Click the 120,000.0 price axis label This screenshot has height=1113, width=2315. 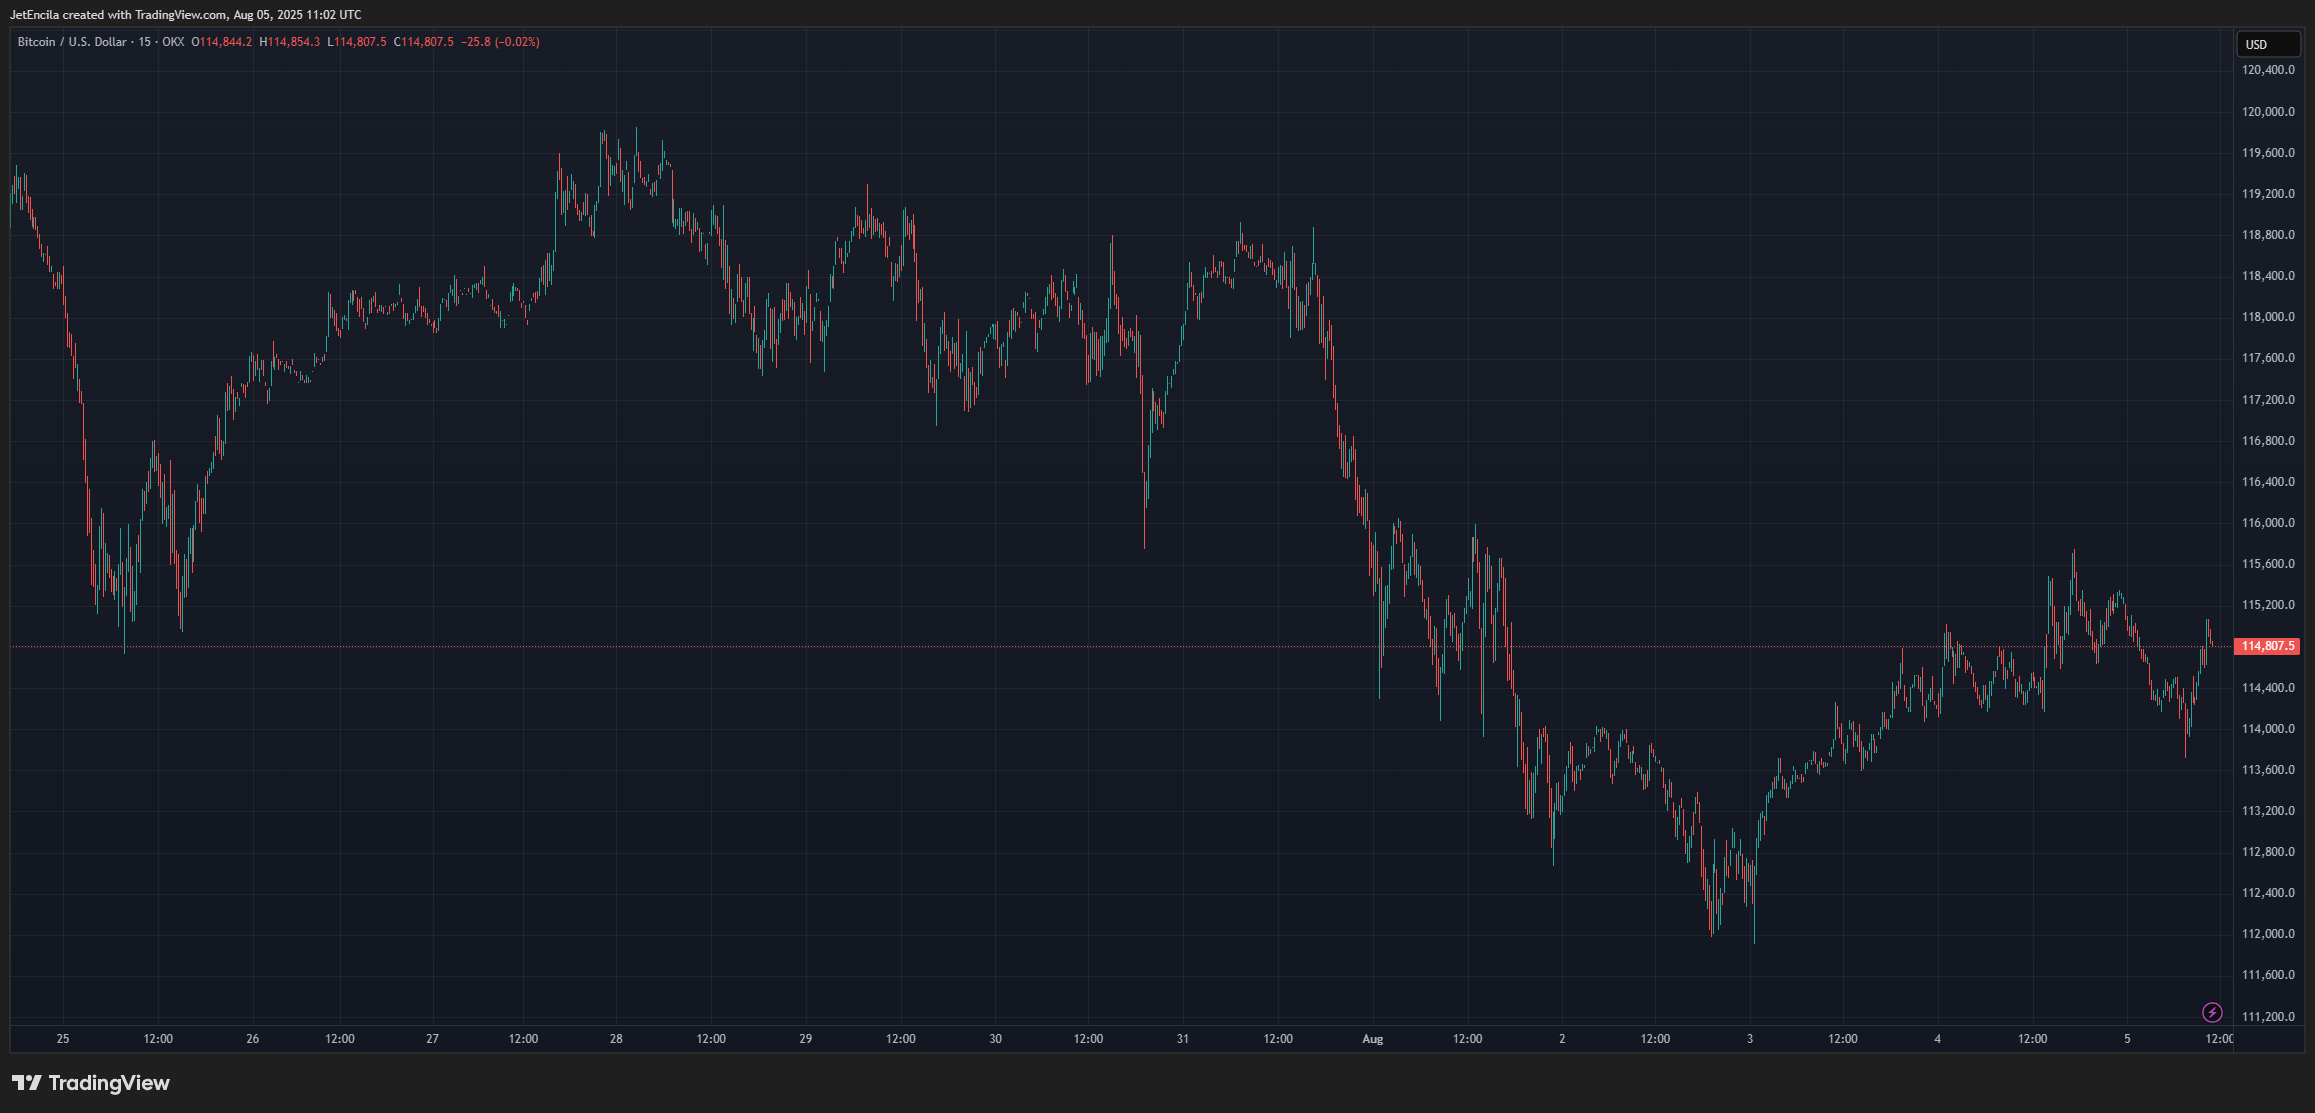pos(2268,112)
